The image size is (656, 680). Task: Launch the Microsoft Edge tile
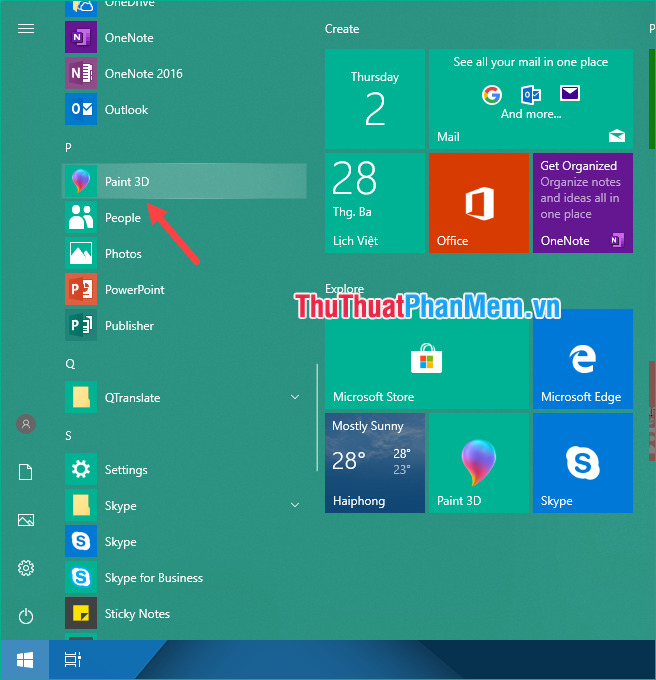(583, 359)
